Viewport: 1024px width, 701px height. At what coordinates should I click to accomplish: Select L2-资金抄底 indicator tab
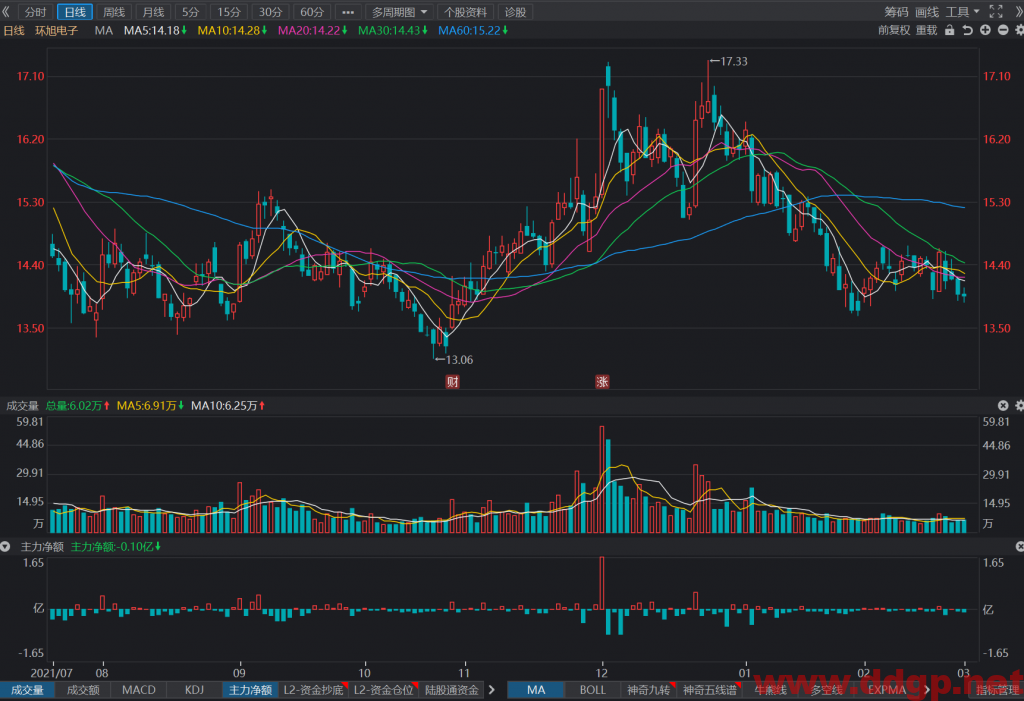[x=313, y=690]
